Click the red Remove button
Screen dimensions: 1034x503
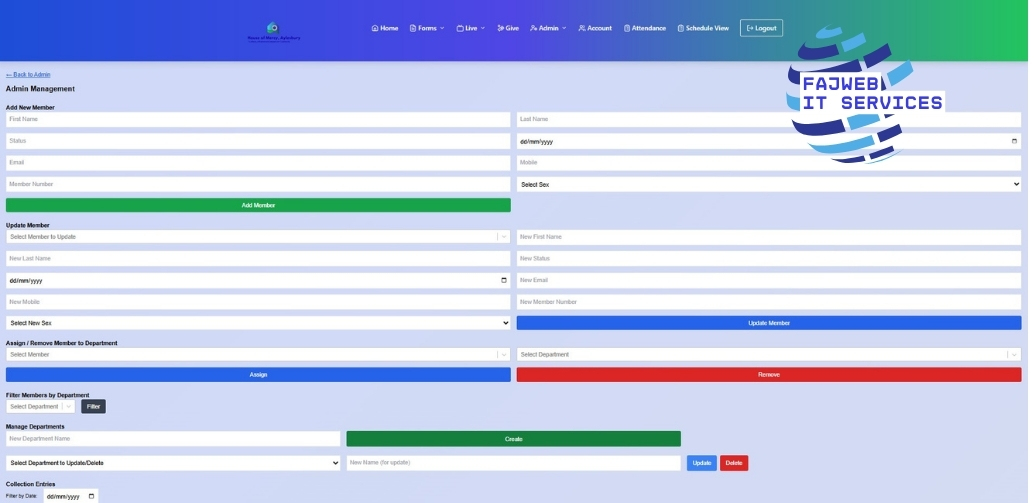(x=769, y=374)
